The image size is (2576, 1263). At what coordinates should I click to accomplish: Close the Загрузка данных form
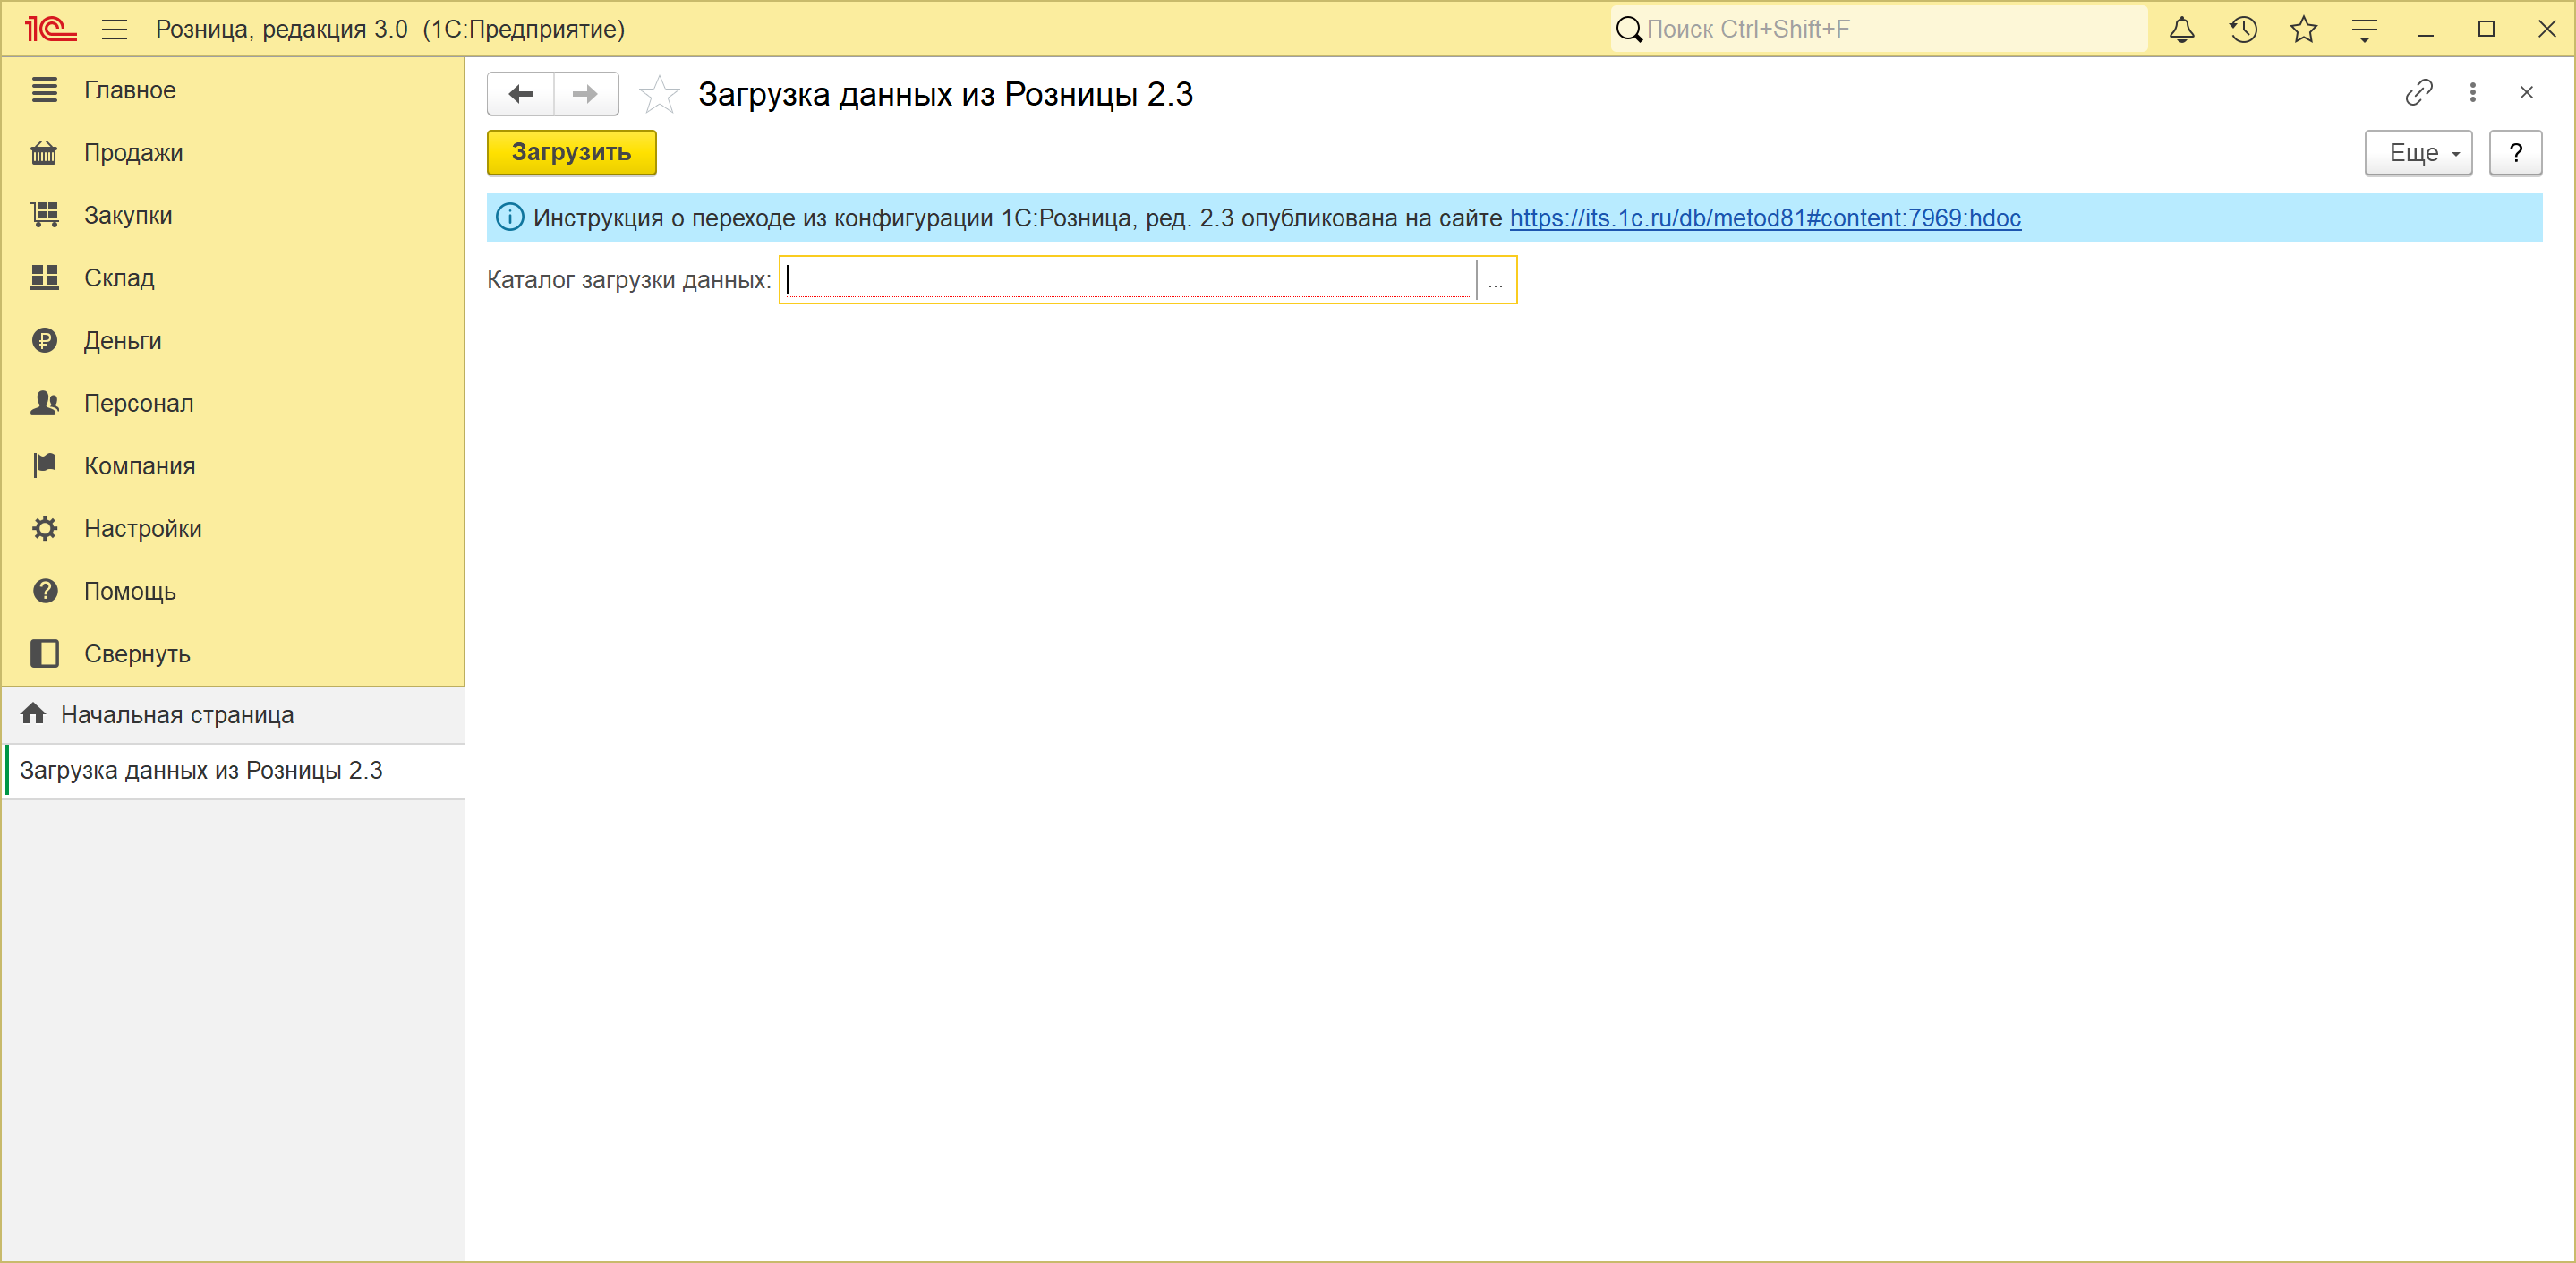click(2526, 93)
